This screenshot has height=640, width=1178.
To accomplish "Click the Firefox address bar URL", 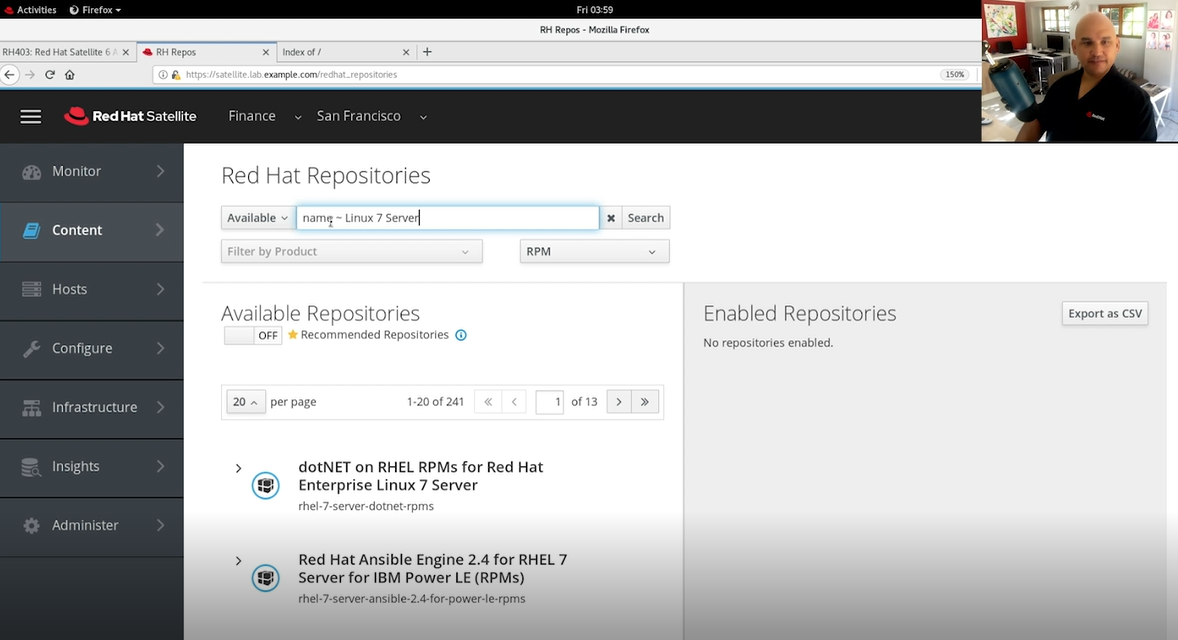I will coord(291,74).
